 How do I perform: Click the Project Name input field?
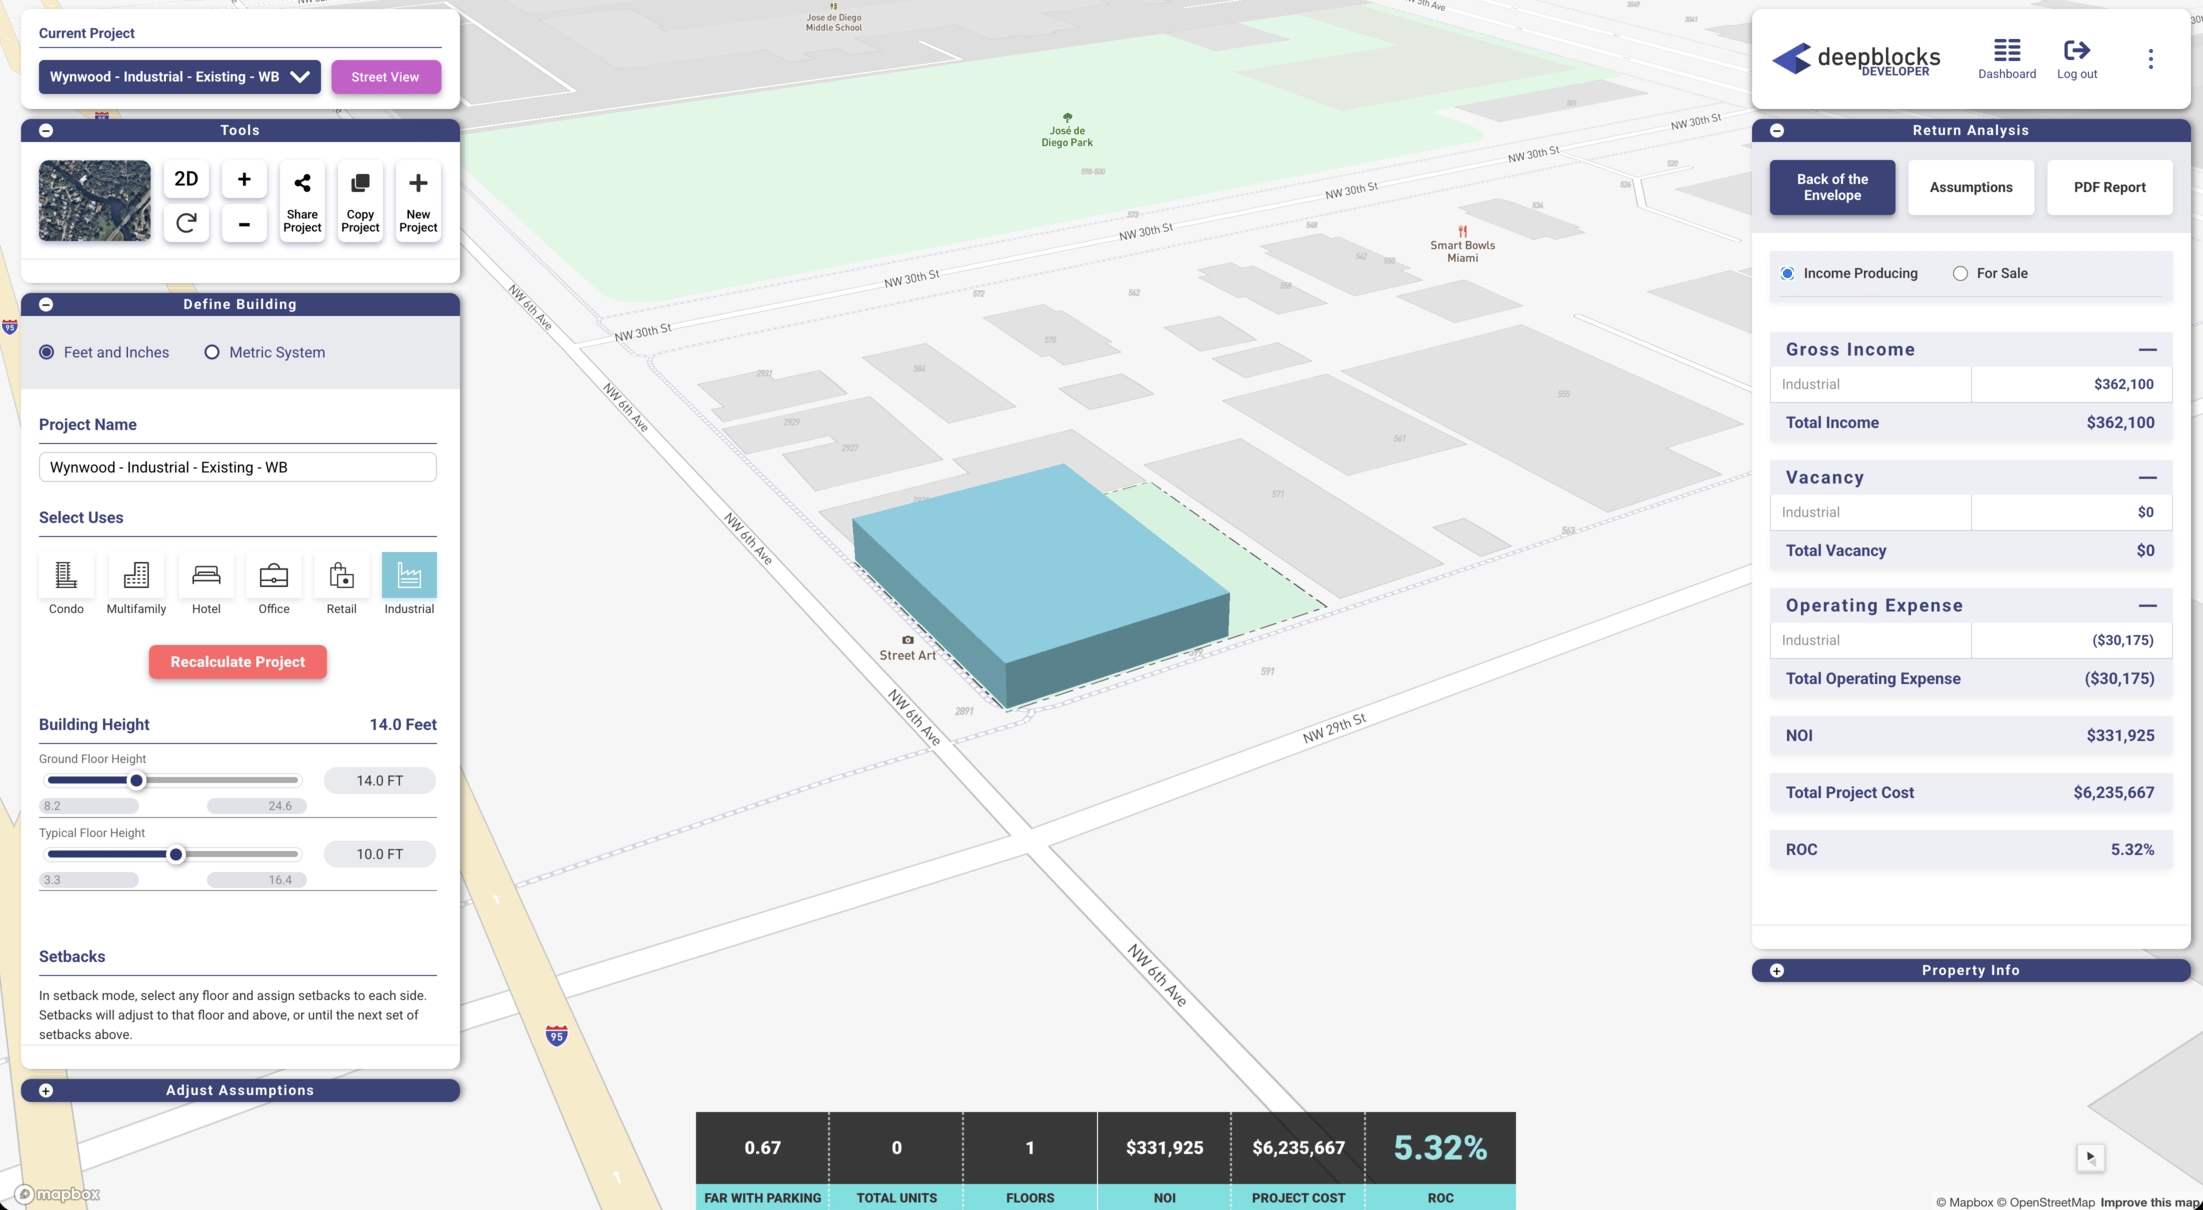click(x=238, y=467)
